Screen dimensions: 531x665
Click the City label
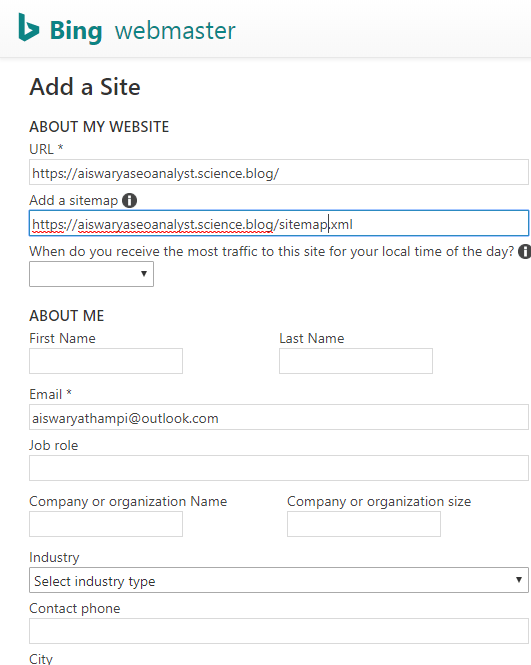click(x=41, y=659)
